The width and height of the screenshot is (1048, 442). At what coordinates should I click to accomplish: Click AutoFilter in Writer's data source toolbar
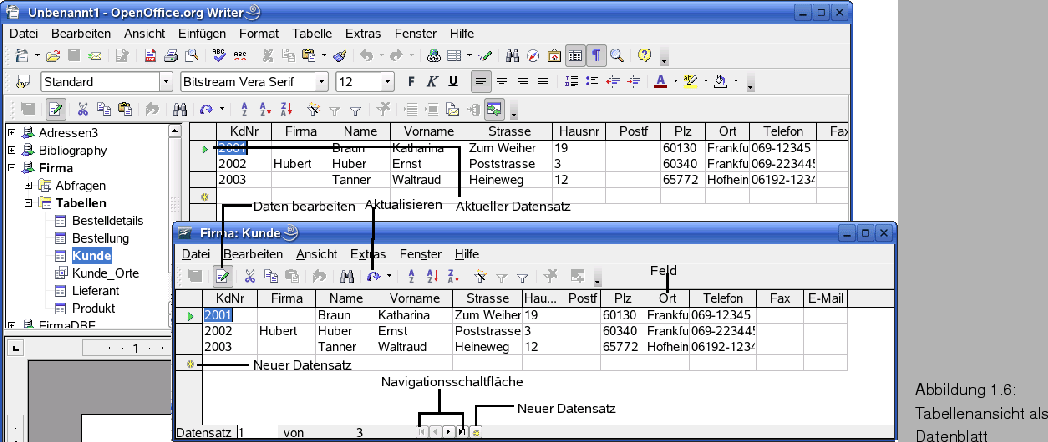[x=314, y=108]
